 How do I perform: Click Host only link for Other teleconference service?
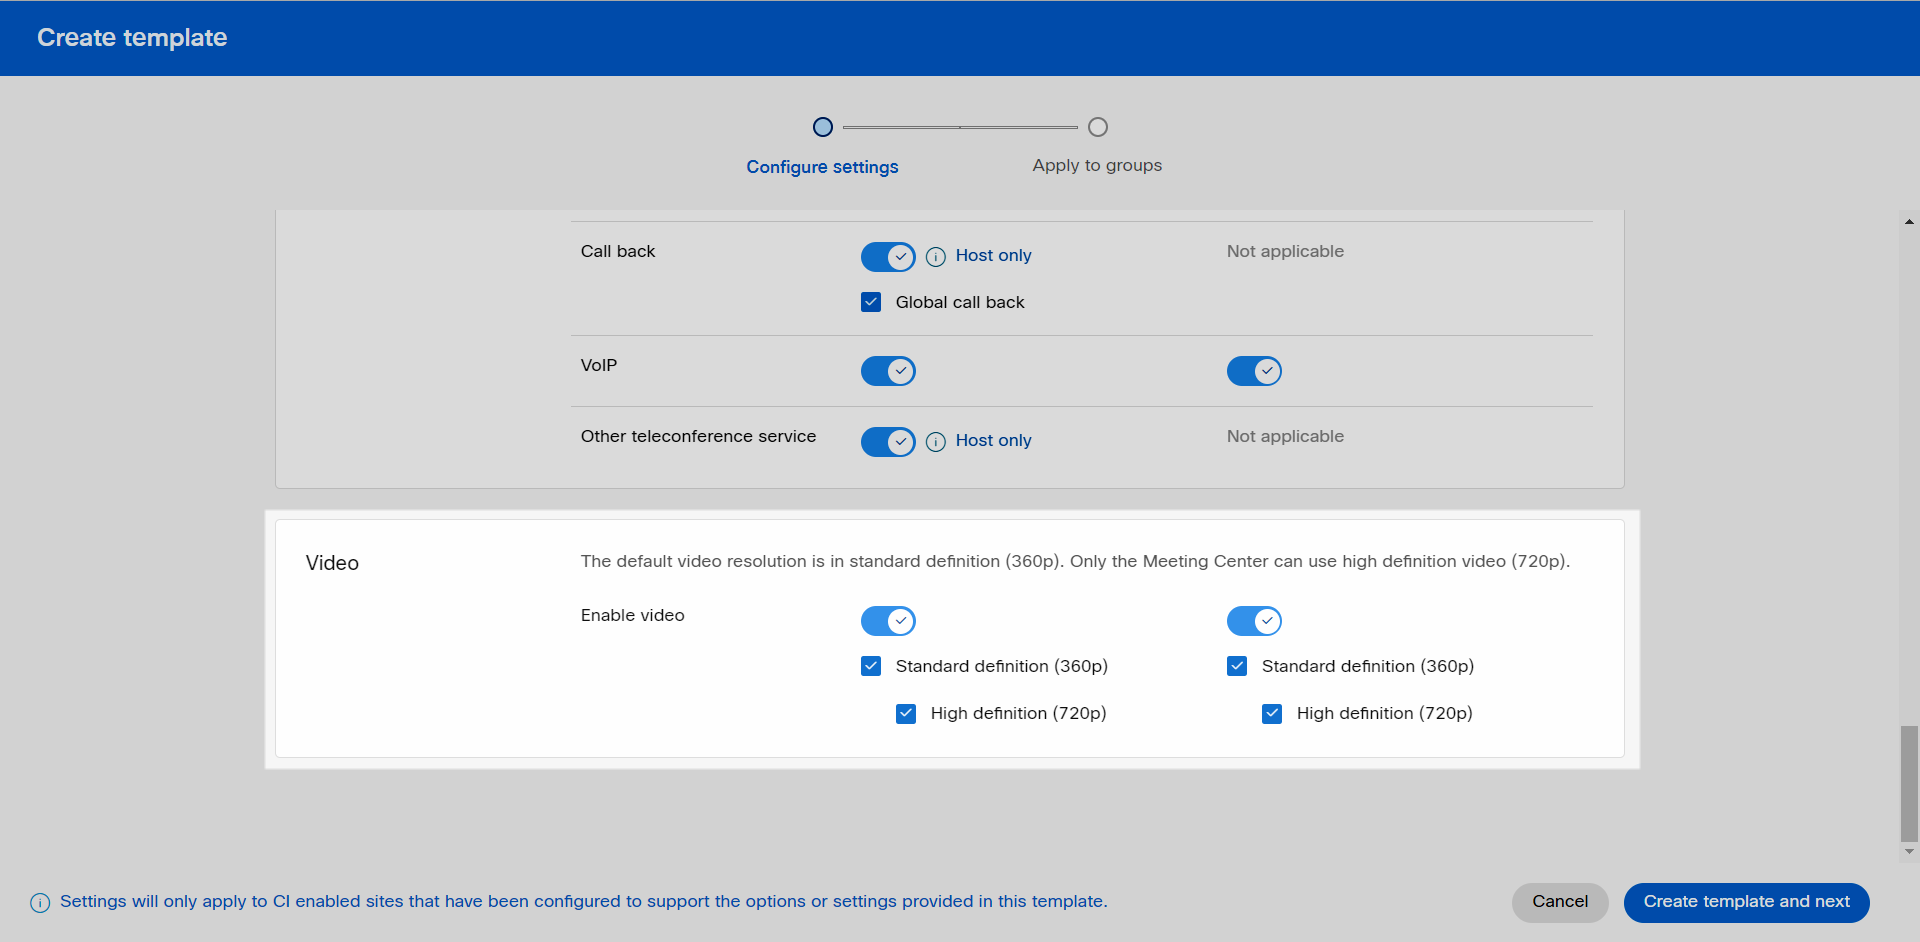(x=993, y=441)
